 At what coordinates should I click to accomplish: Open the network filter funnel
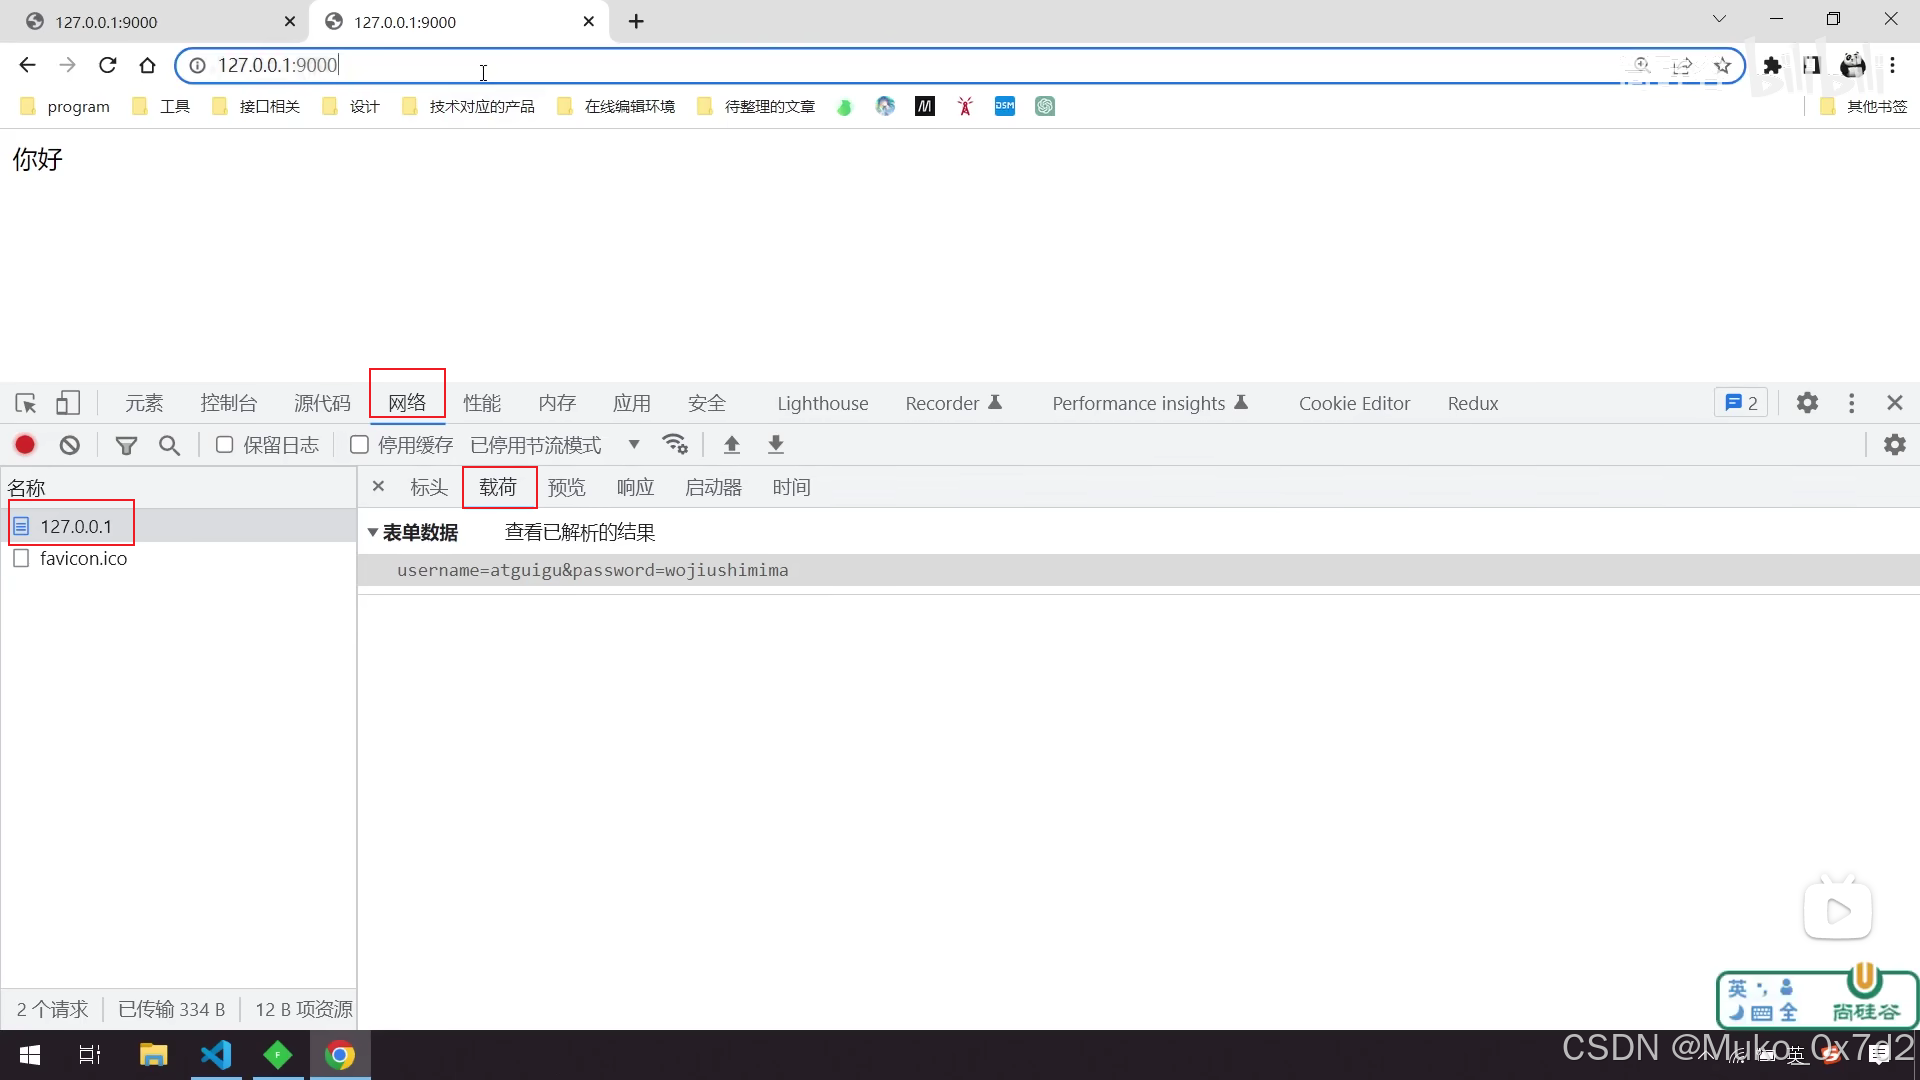coord(126,445)
